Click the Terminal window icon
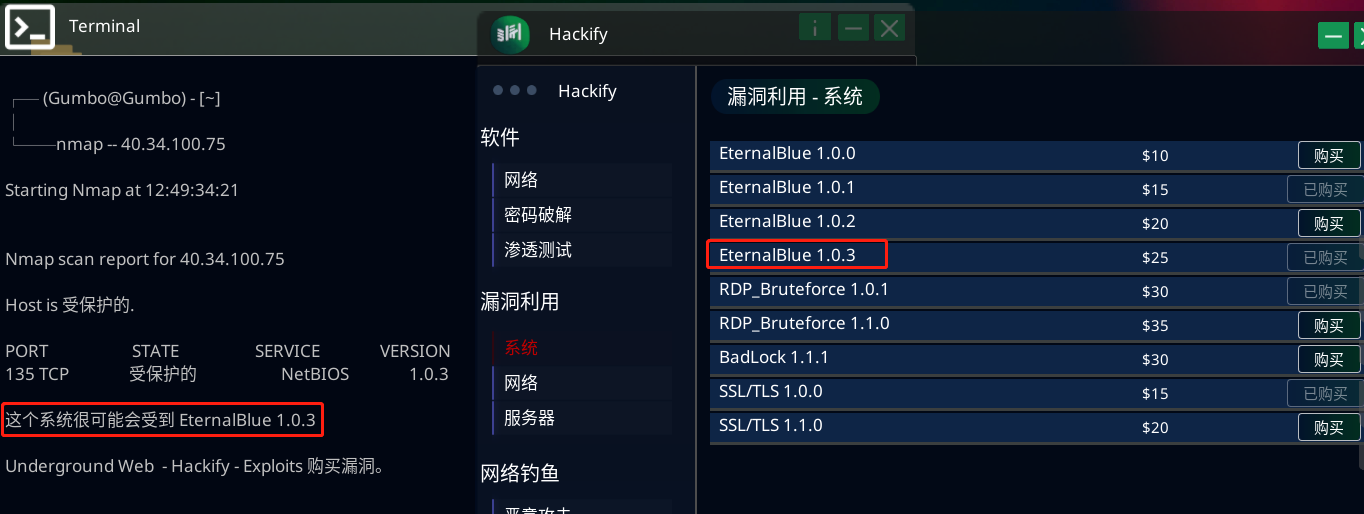Screen dimensions: 1364x514 click(x=30, y=27)
